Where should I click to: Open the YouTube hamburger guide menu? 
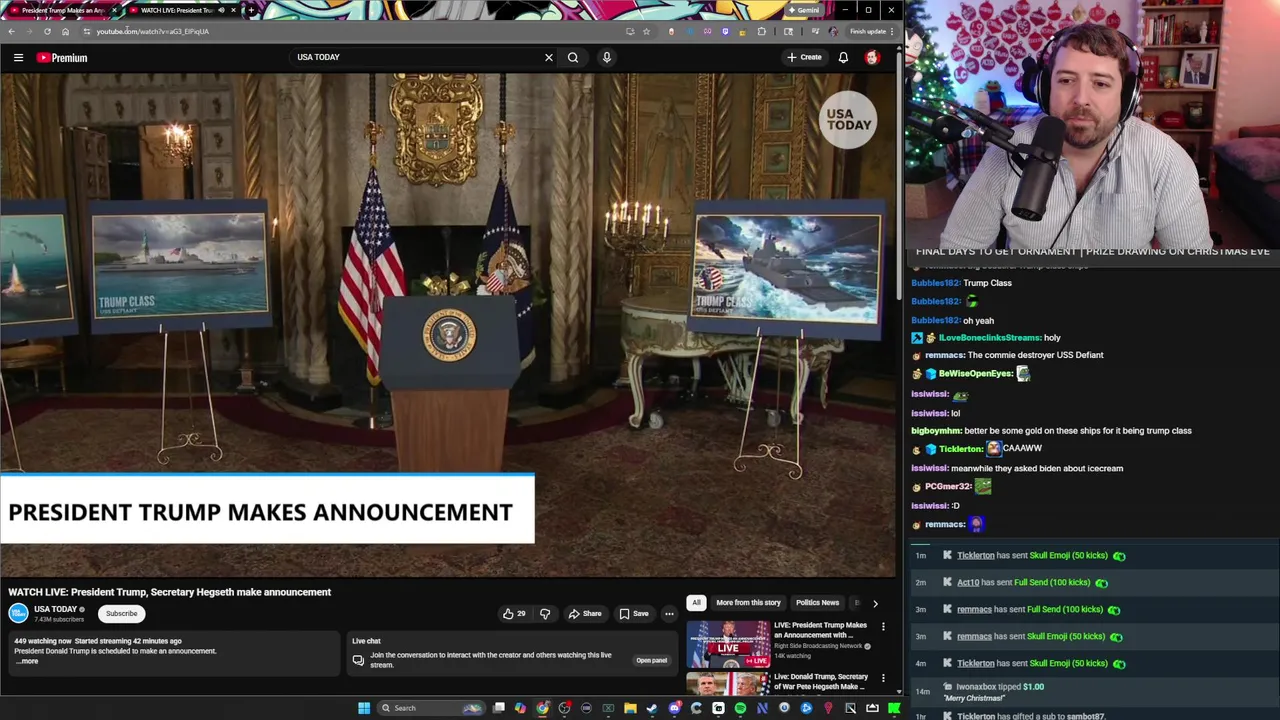tap(18, 58)
